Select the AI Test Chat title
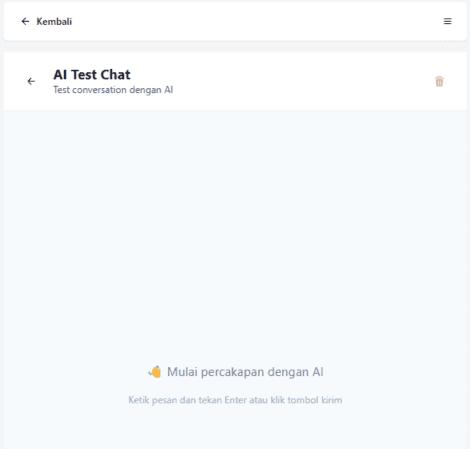The width and height of the screenshot is (470, 470). point(92,75)
